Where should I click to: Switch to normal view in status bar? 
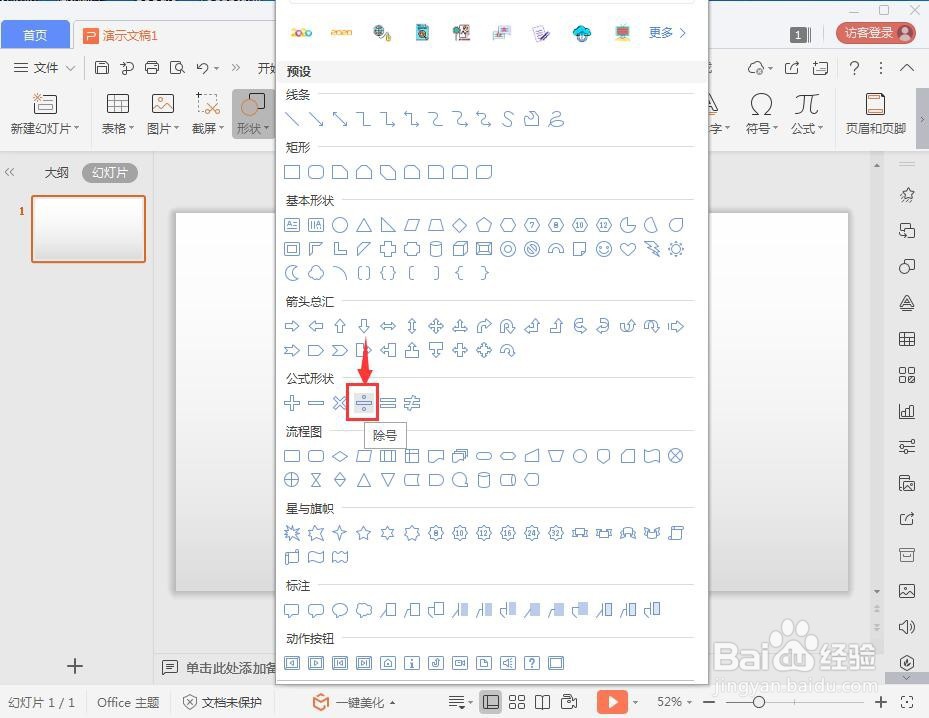[x=491, y=702]
